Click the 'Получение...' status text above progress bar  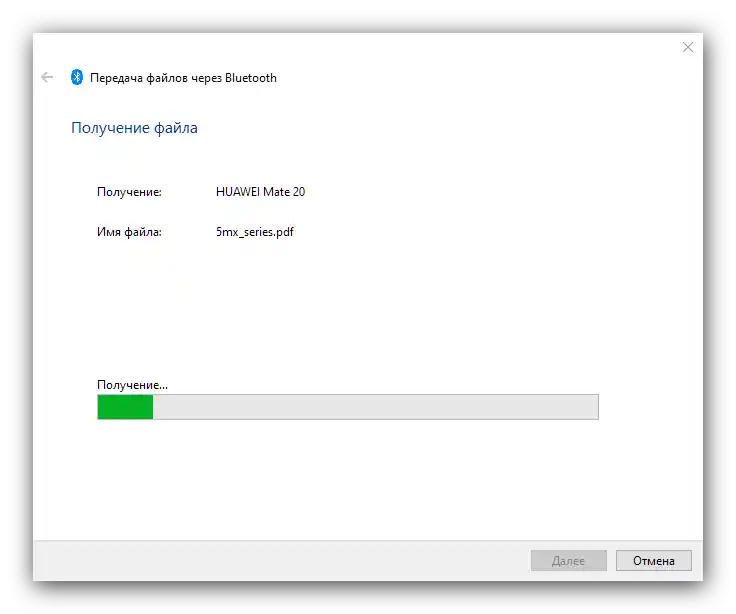point(132,385)
